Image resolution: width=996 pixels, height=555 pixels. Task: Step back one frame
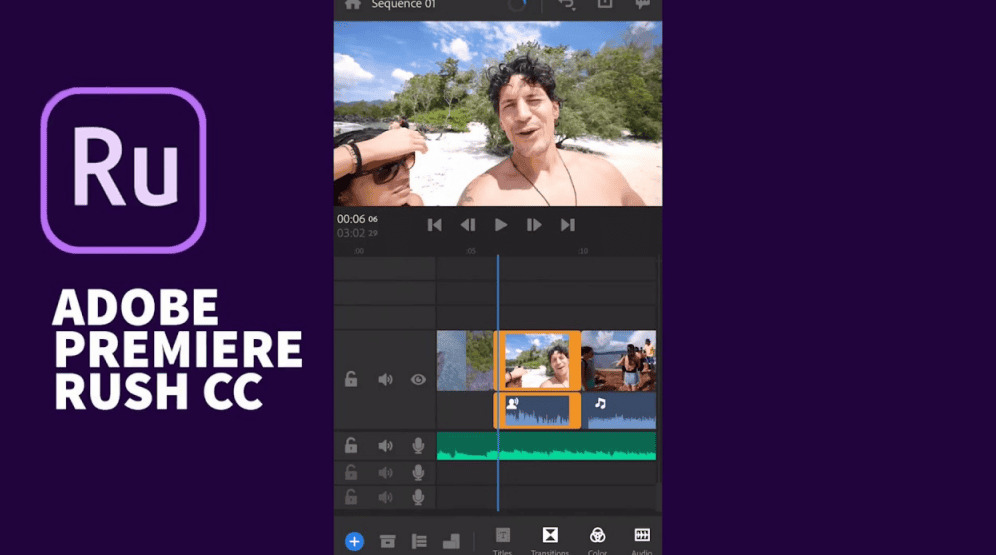click(467, 225)
